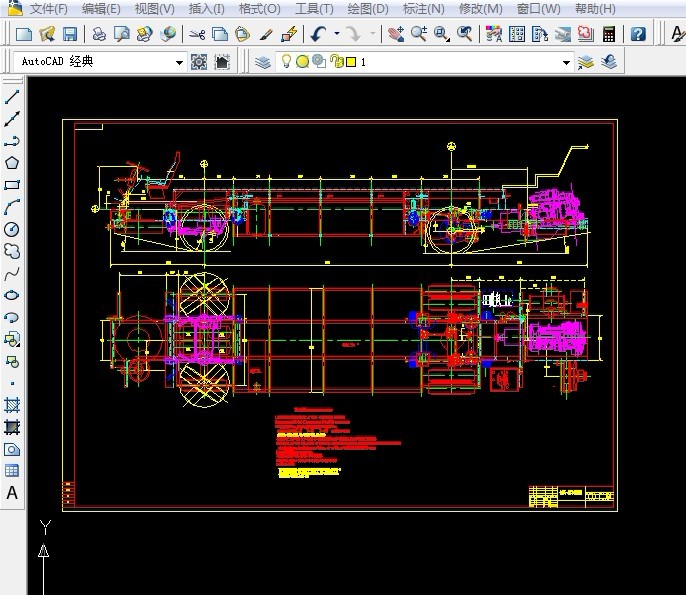Toggle layer freeze sun icon

pyautogui.click(x=302, y=62)
